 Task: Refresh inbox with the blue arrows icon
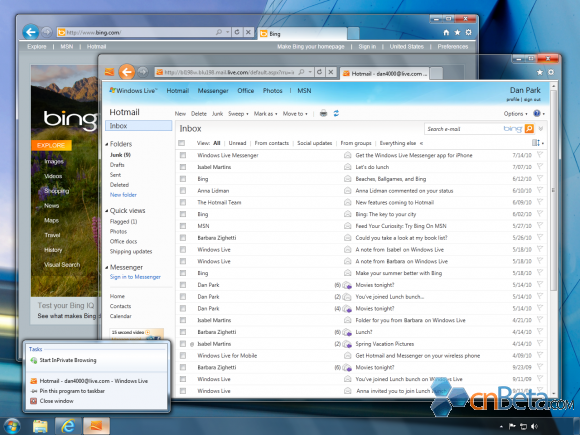336,114
